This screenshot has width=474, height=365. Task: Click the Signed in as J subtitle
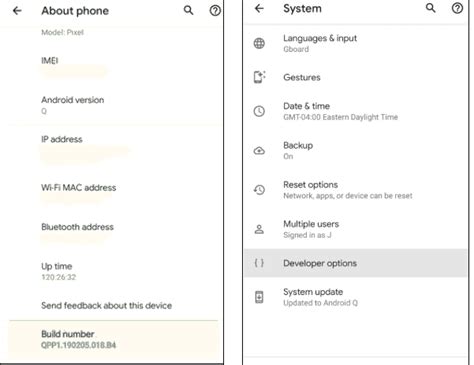click(307, 235)
